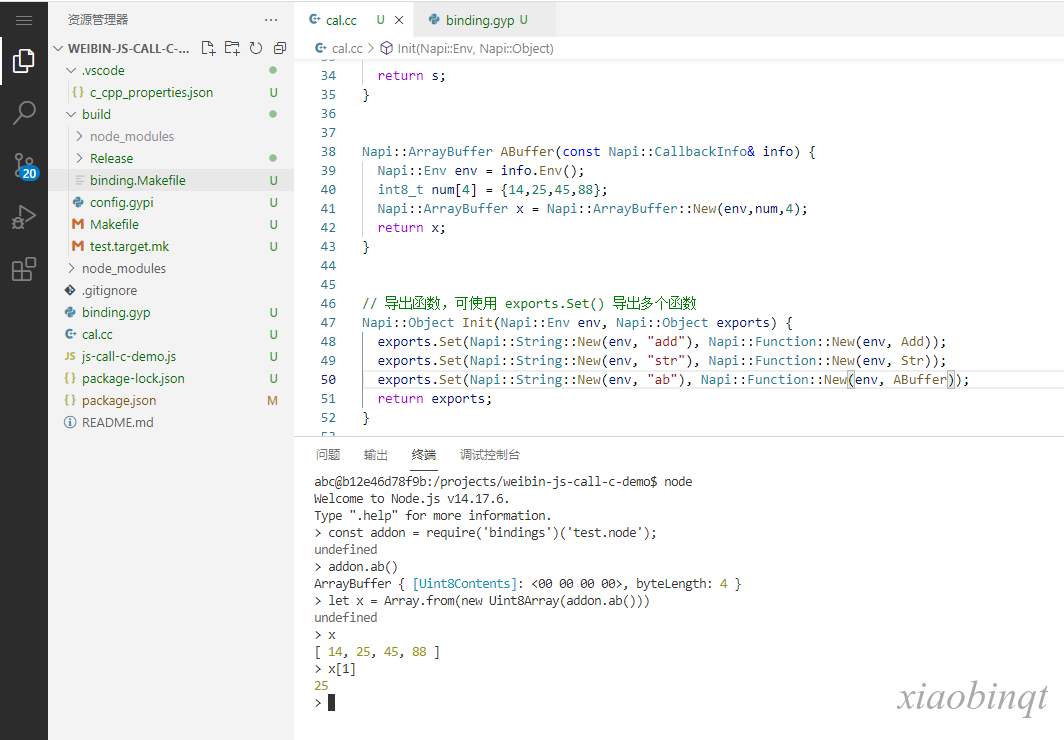This screenshot has width=1064, height=740.
Task: Click the New Folder icon in the explorer header
Action: (x=232, y=48)
